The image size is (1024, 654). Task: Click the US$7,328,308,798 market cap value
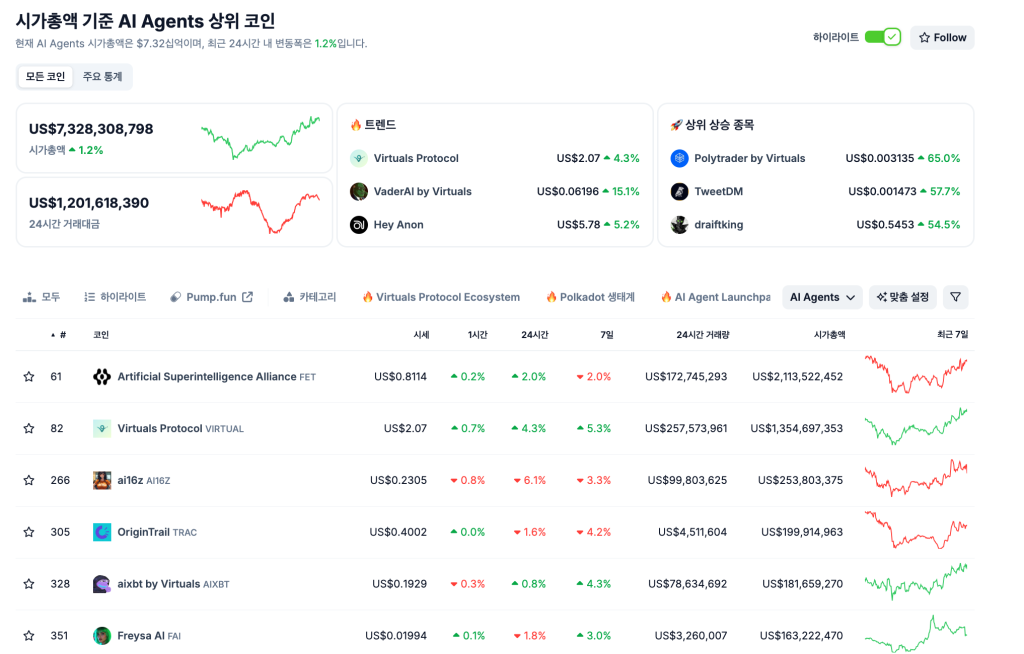pyautogui.click(x=91, y=129)
